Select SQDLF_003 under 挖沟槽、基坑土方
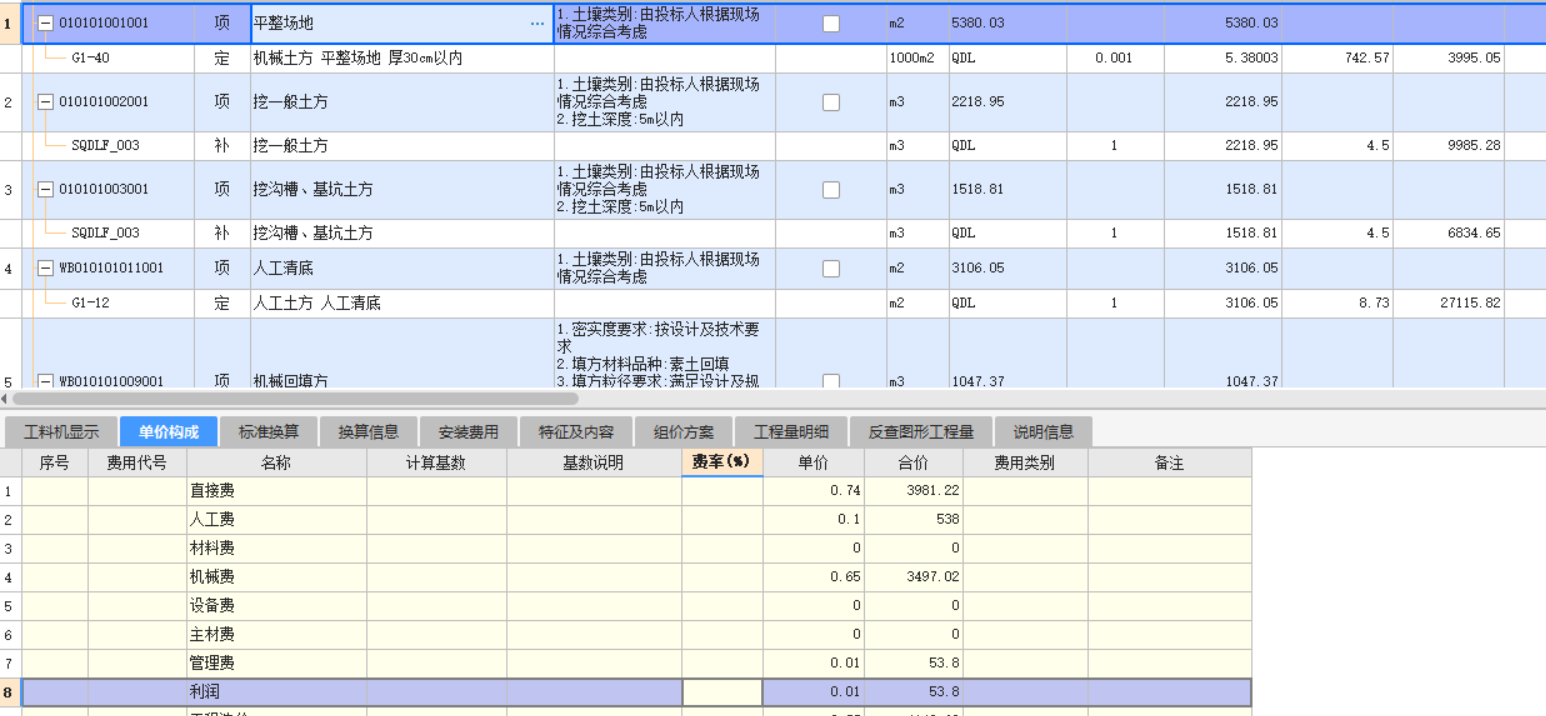The width and height of the screenshot is (1546, 716). [105, 233]
